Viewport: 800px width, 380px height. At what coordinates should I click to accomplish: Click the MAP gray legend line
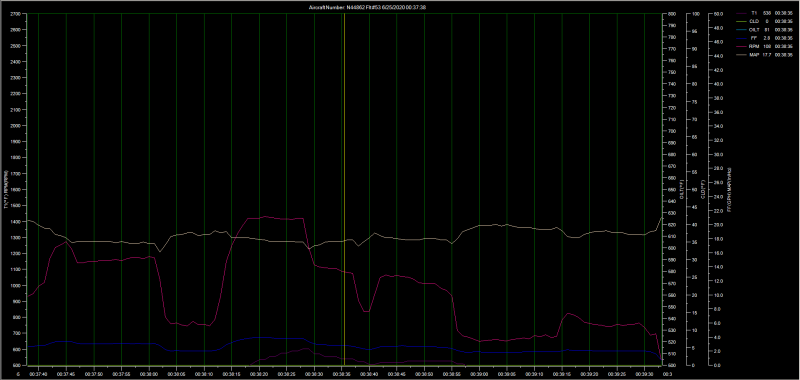[x=740, y=54]
